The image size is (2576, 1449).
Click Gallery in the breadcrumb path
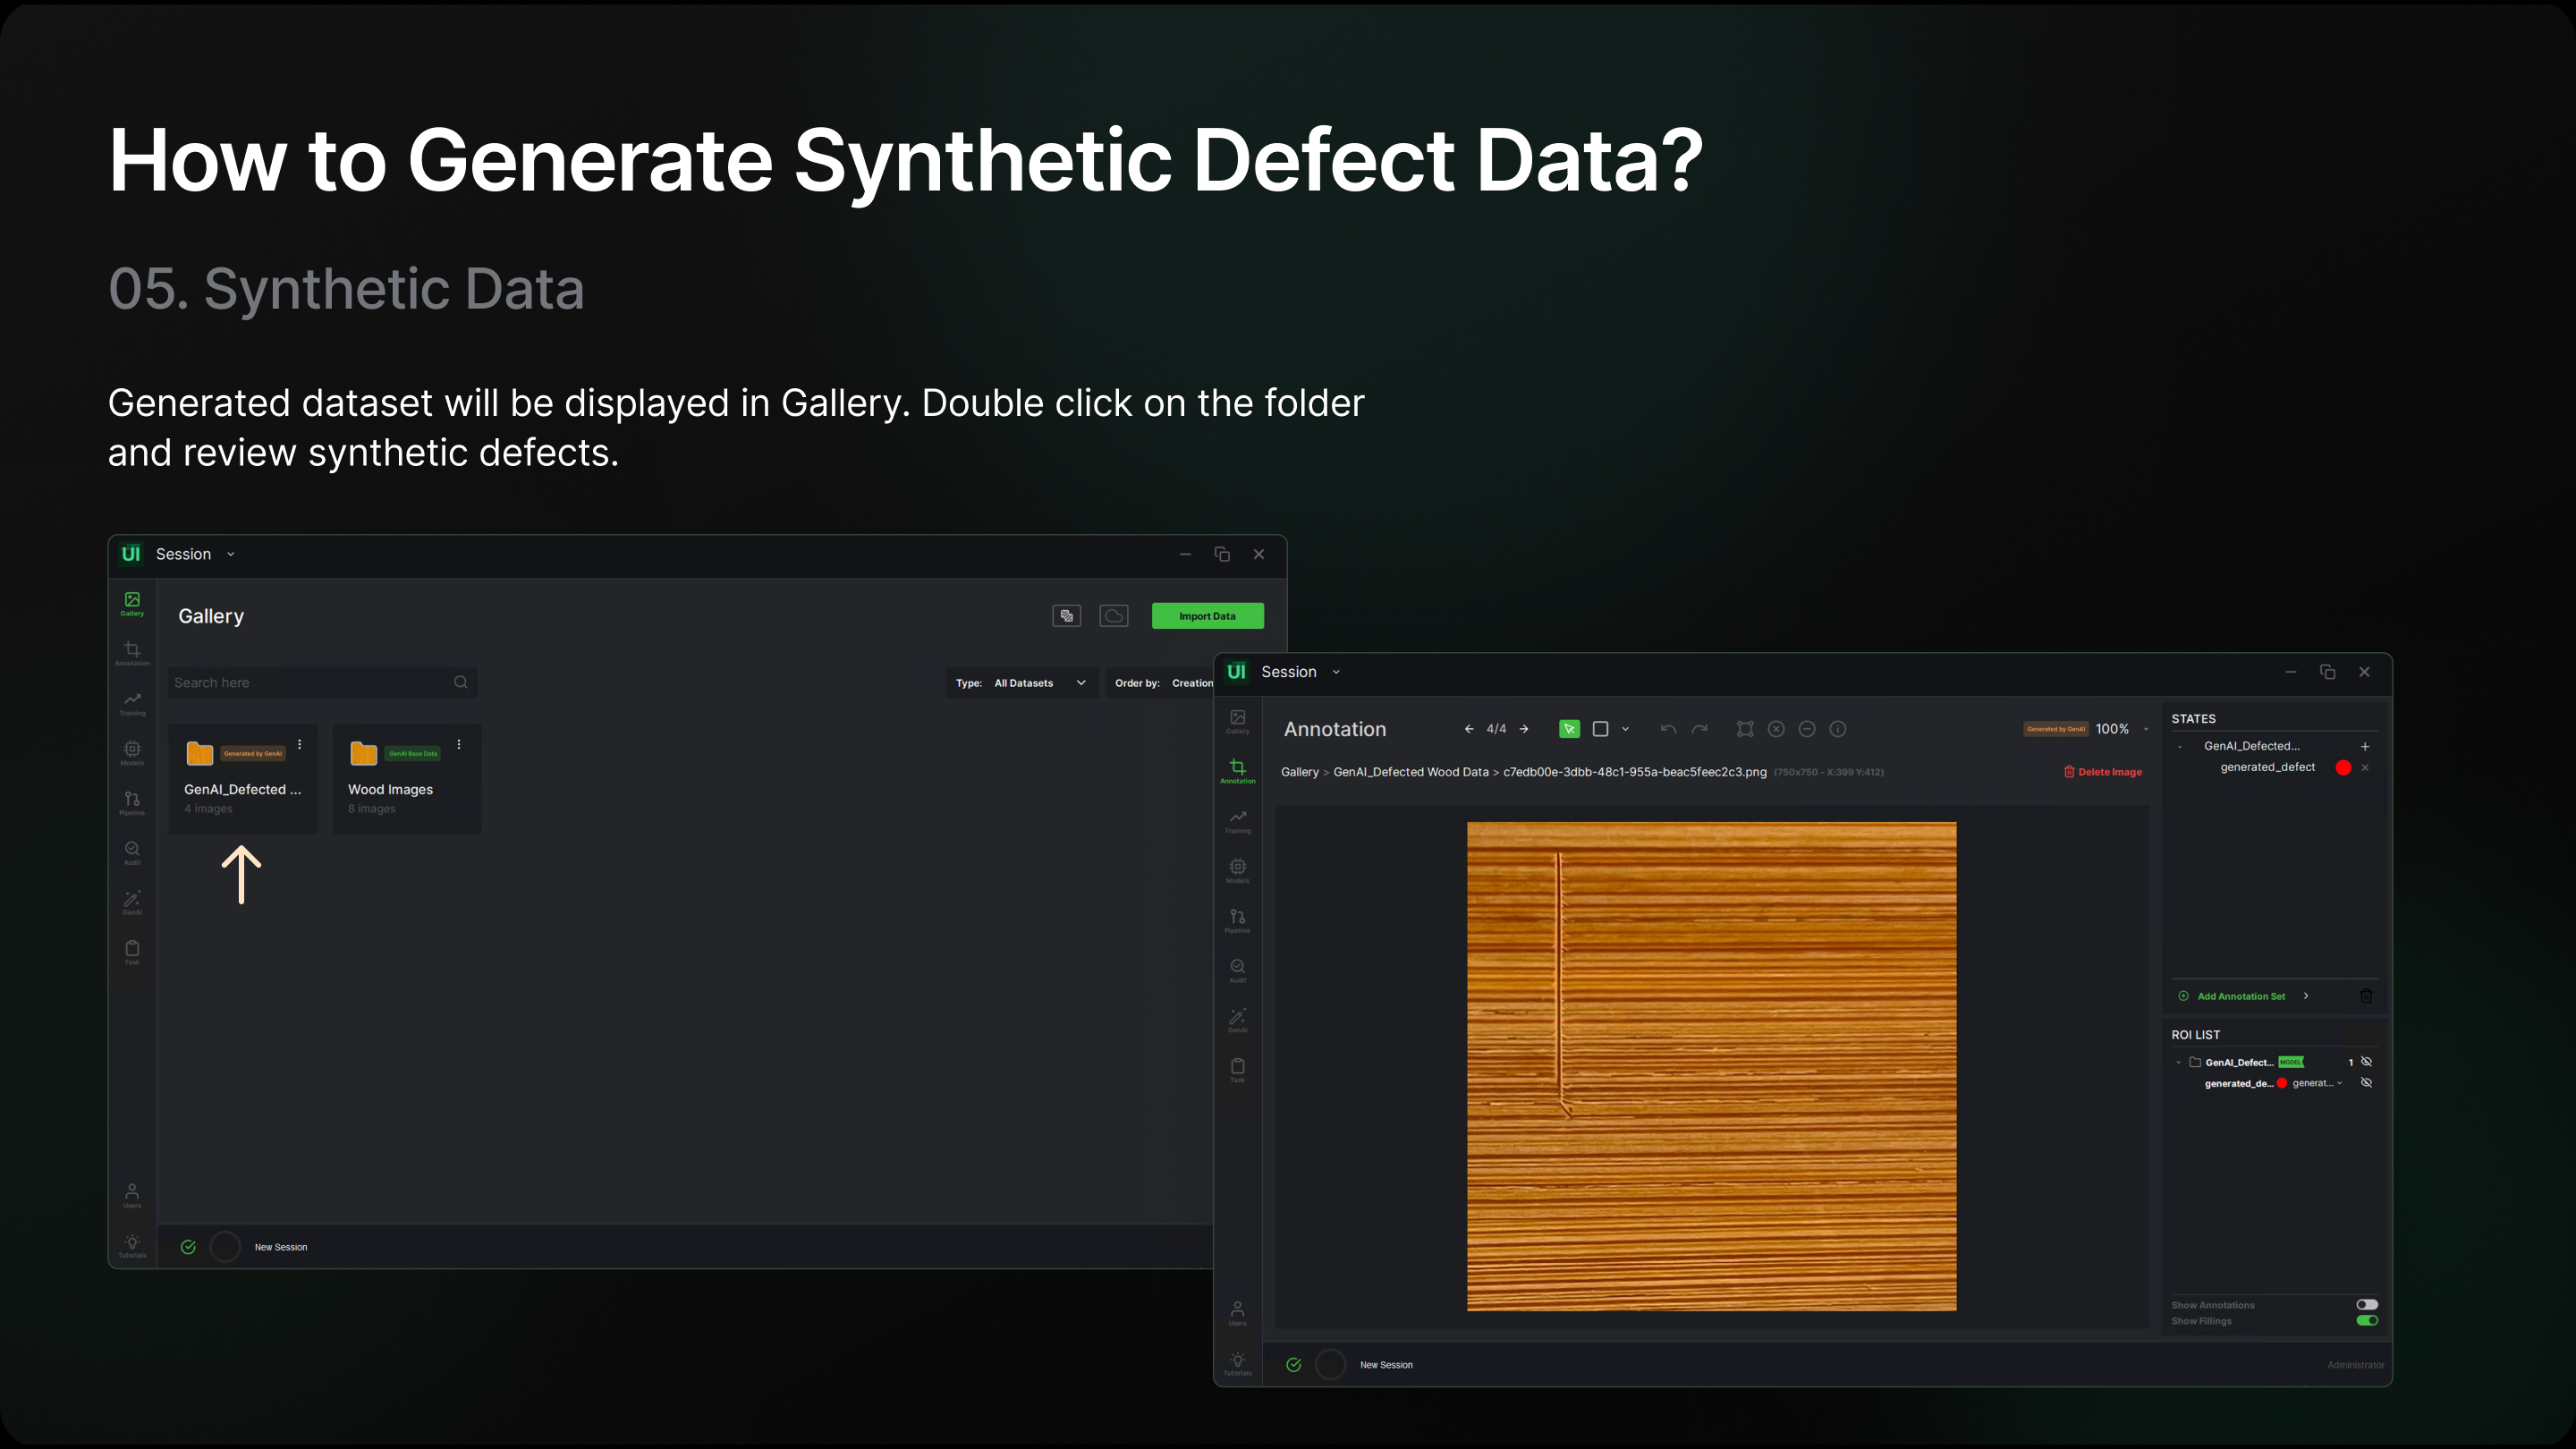click(1299, 772)
